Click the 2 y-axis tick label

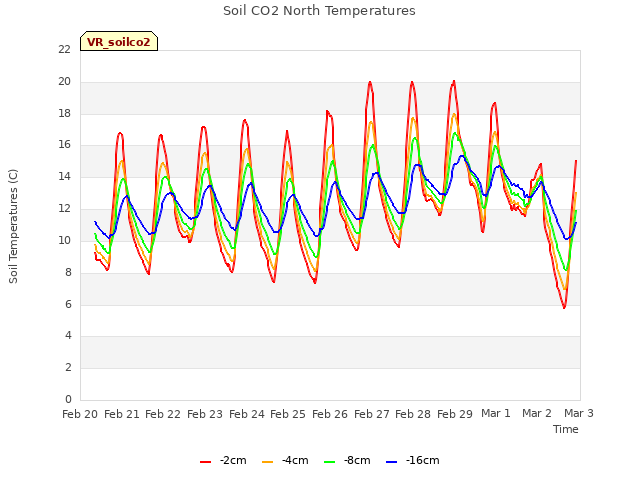pos(68,367)
